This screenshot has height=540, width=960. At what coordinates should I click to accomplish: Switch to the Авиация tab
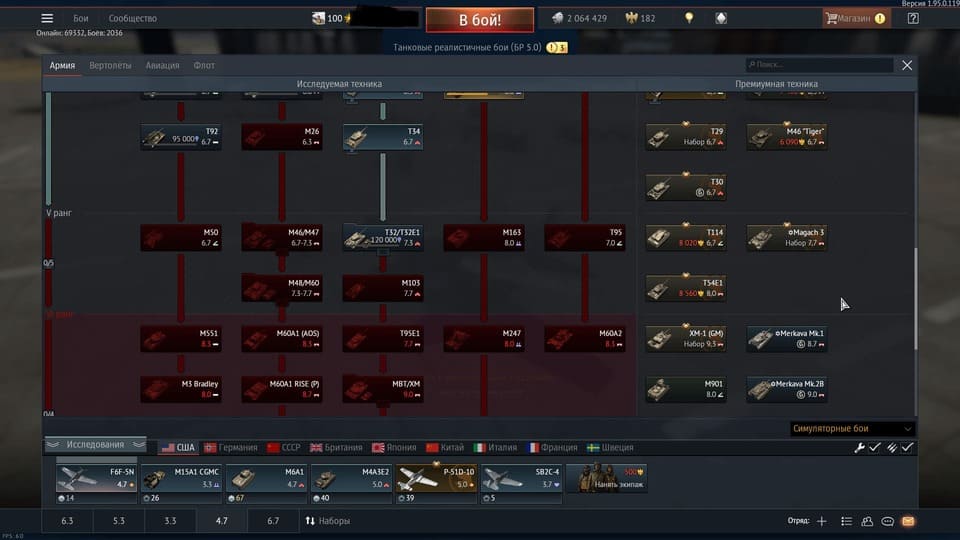coord(162,65)
